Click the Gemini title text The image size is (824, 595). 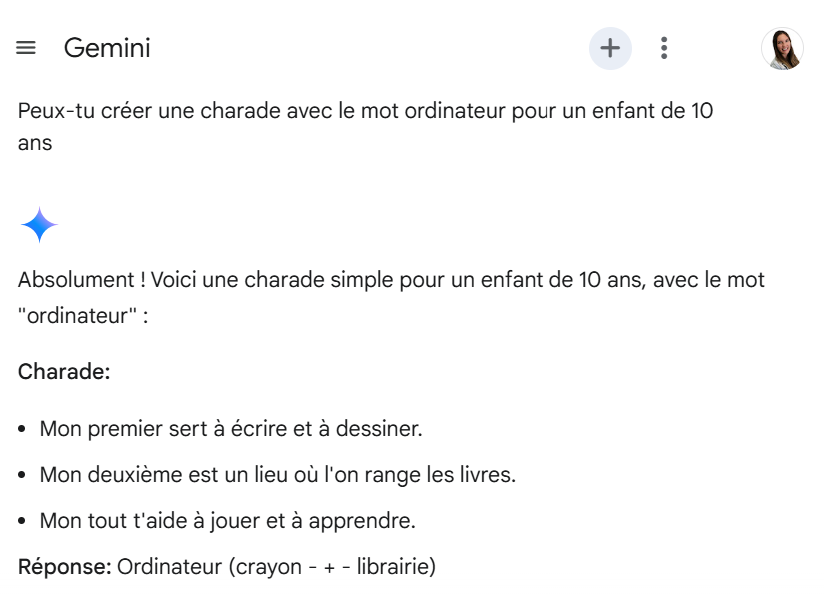(x=107, y=48)
